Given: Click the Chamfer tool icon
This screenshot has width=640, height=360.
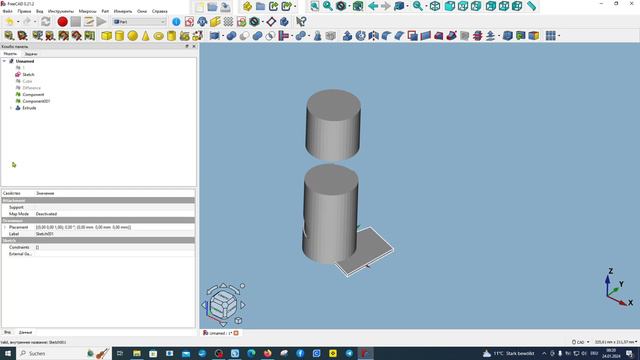Looking at the screenshot, I should [x=400, y=36].
